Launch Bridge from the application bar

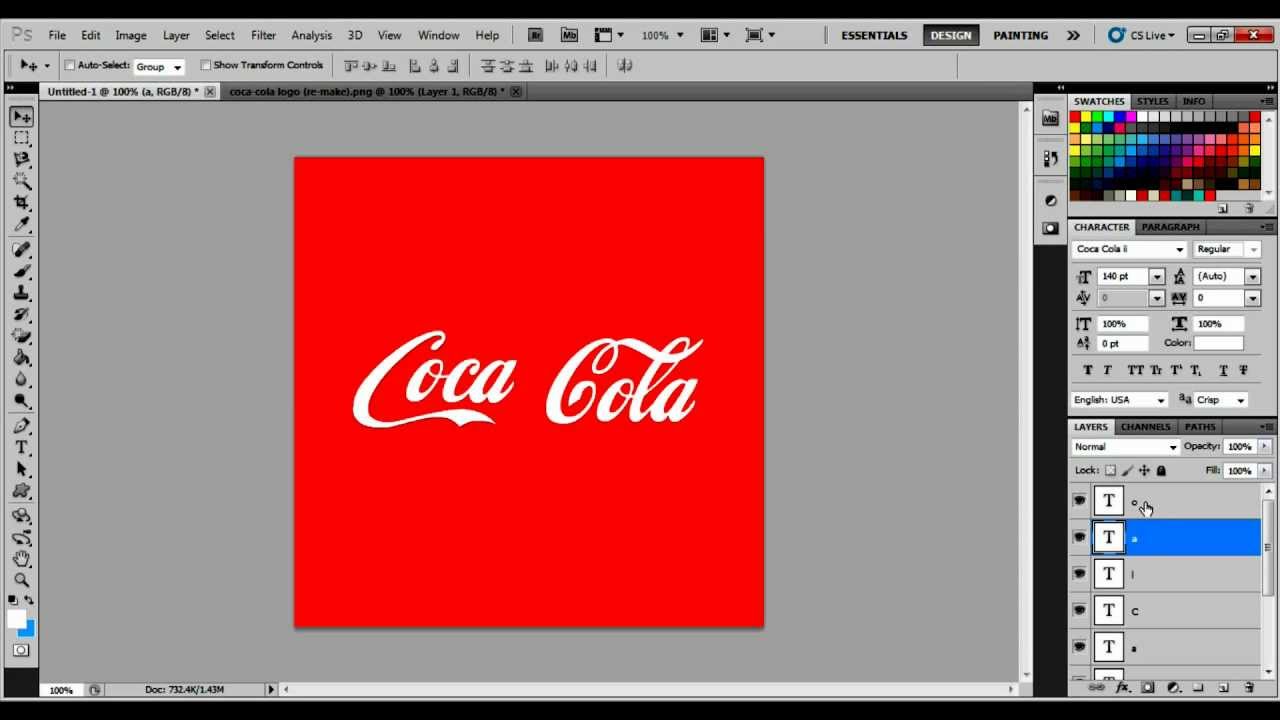pos(536,35)
